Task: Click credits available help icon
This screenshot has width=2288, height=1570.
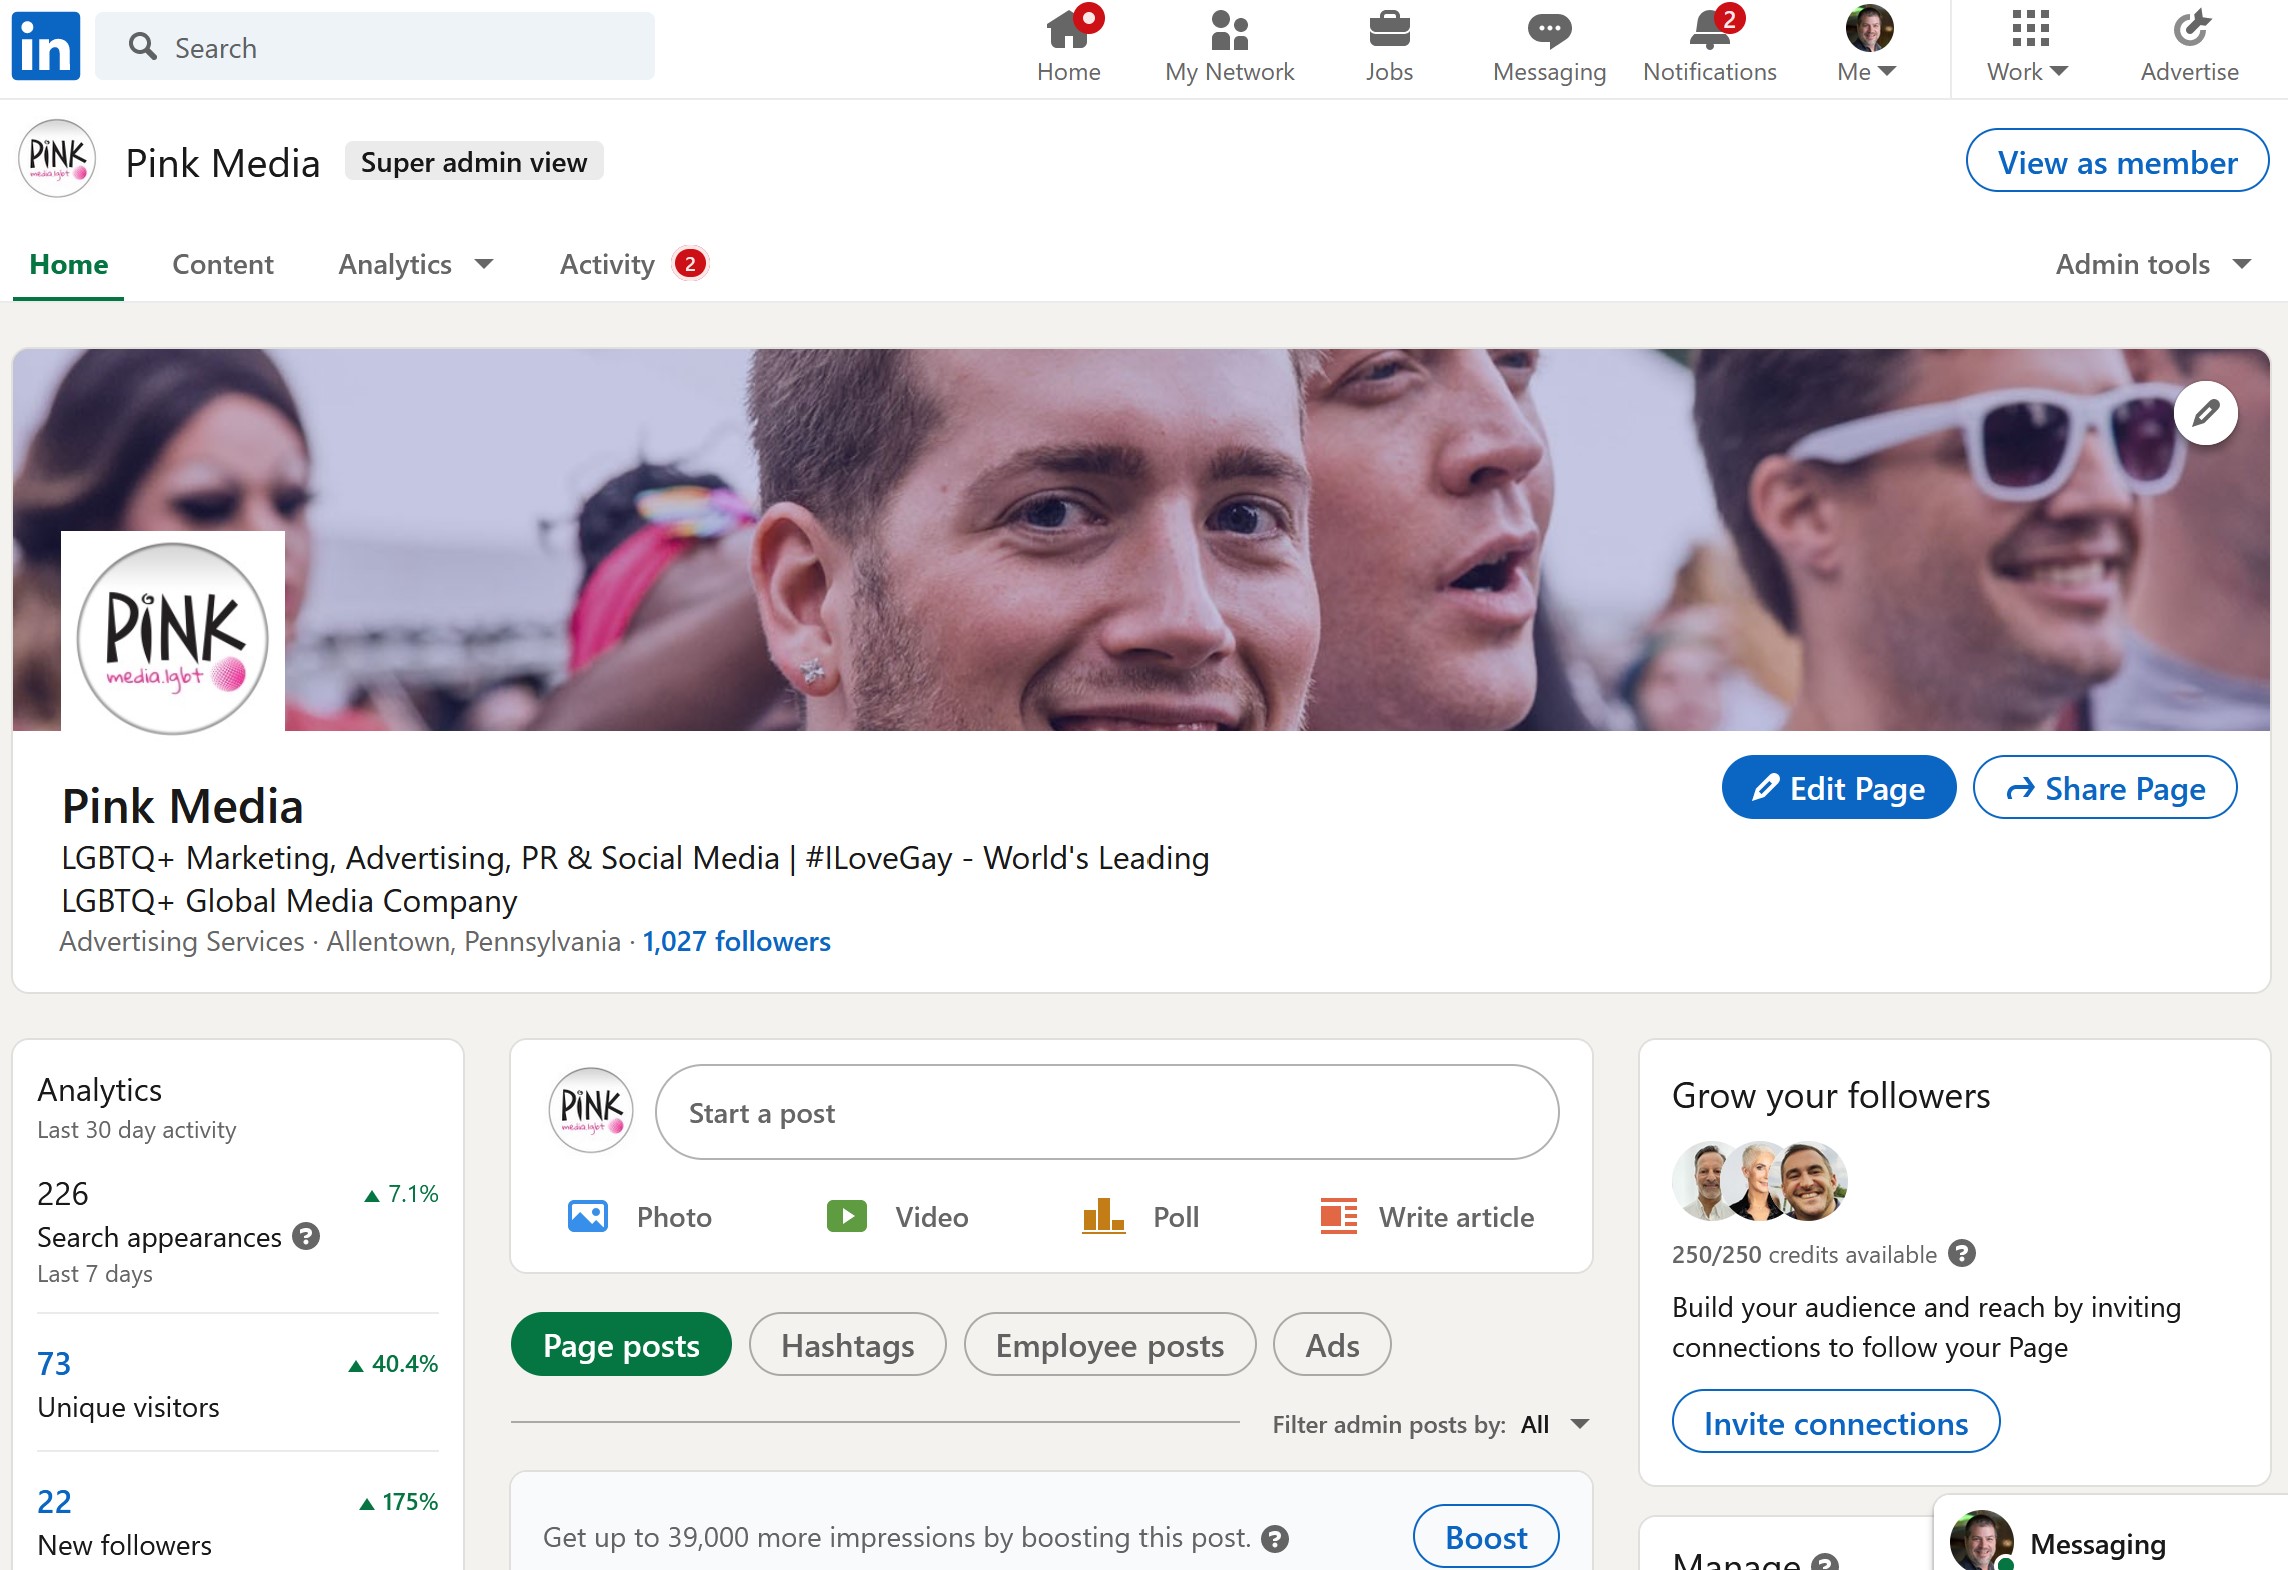Action: pos(1962,1254)
